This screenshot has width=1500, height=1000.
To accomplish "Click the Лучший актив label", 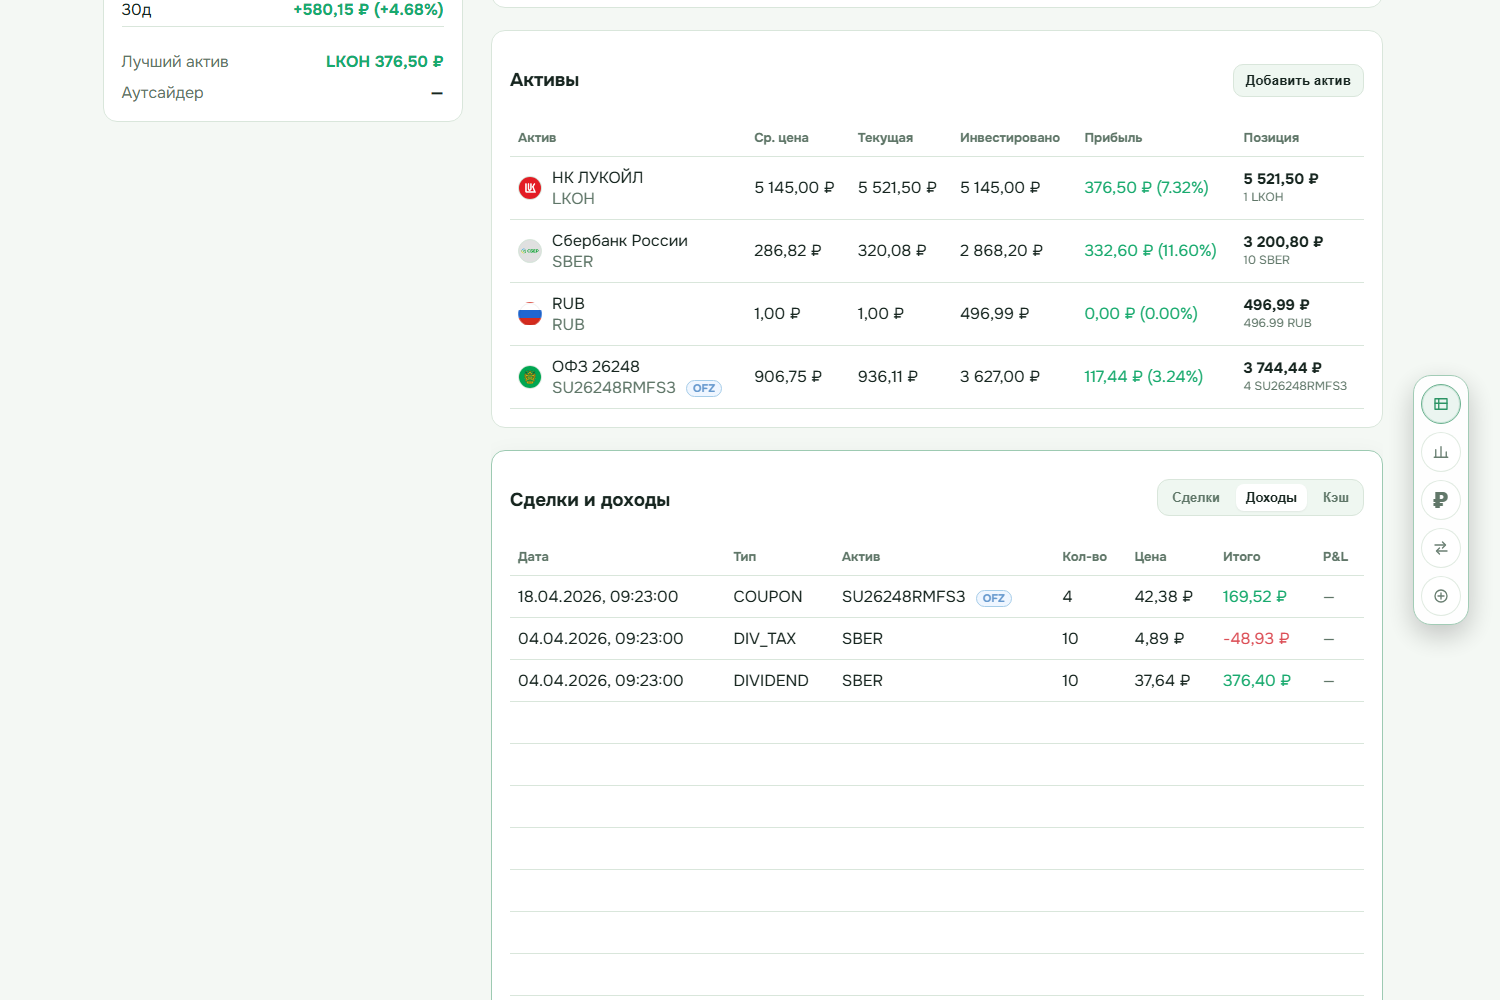I will [x=175, y=61].
